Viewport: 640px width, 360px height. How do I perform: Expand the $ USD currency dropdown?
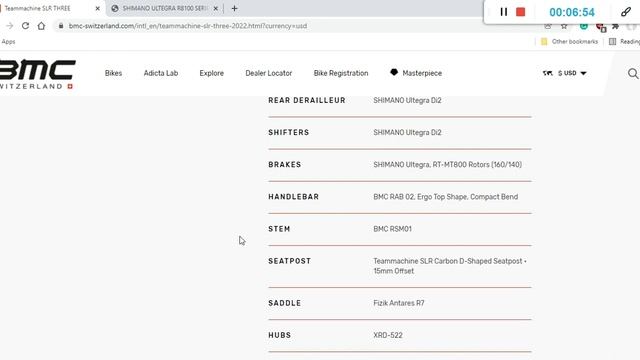coord(572,73)
